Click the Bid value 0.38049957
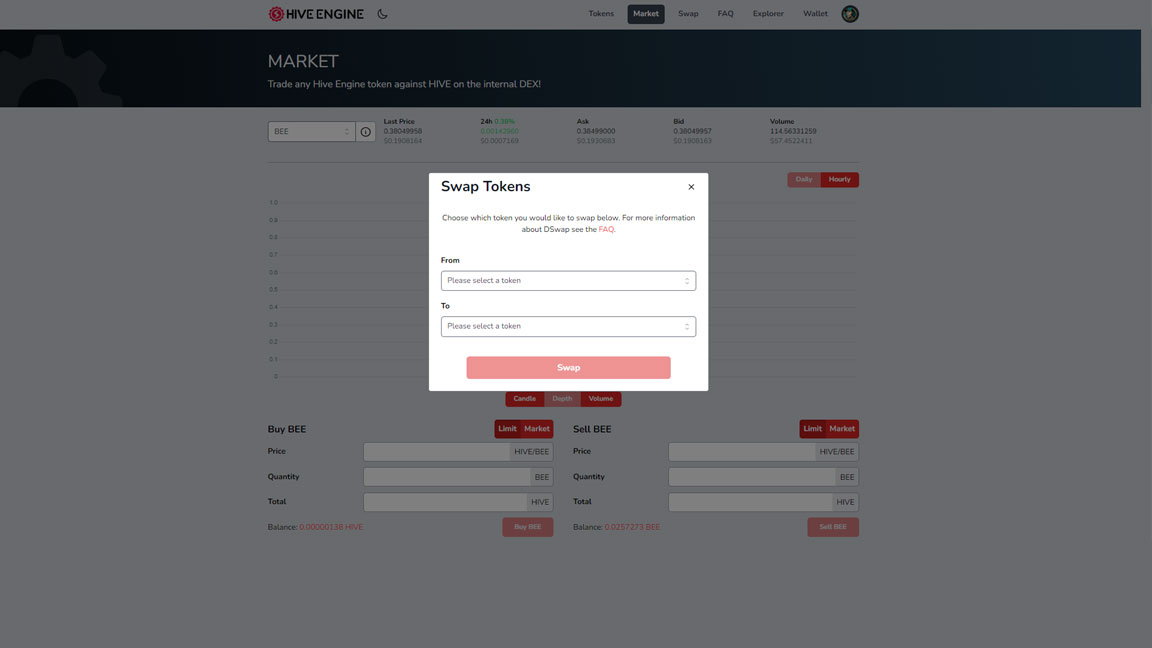Screen dimensions: 1152x648 pyautogui.click(x=692, y=132)
